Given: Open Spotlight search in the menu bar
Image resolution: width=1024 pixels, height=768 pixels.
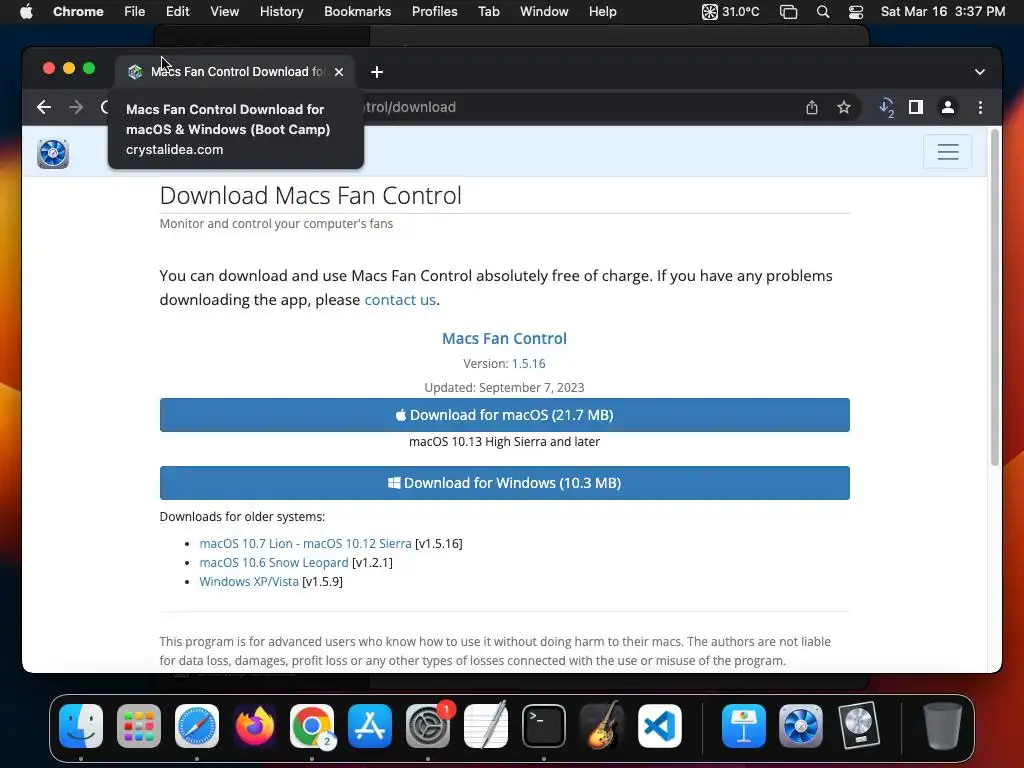Looking at the screenshot, I should click(x=823, y=11).
